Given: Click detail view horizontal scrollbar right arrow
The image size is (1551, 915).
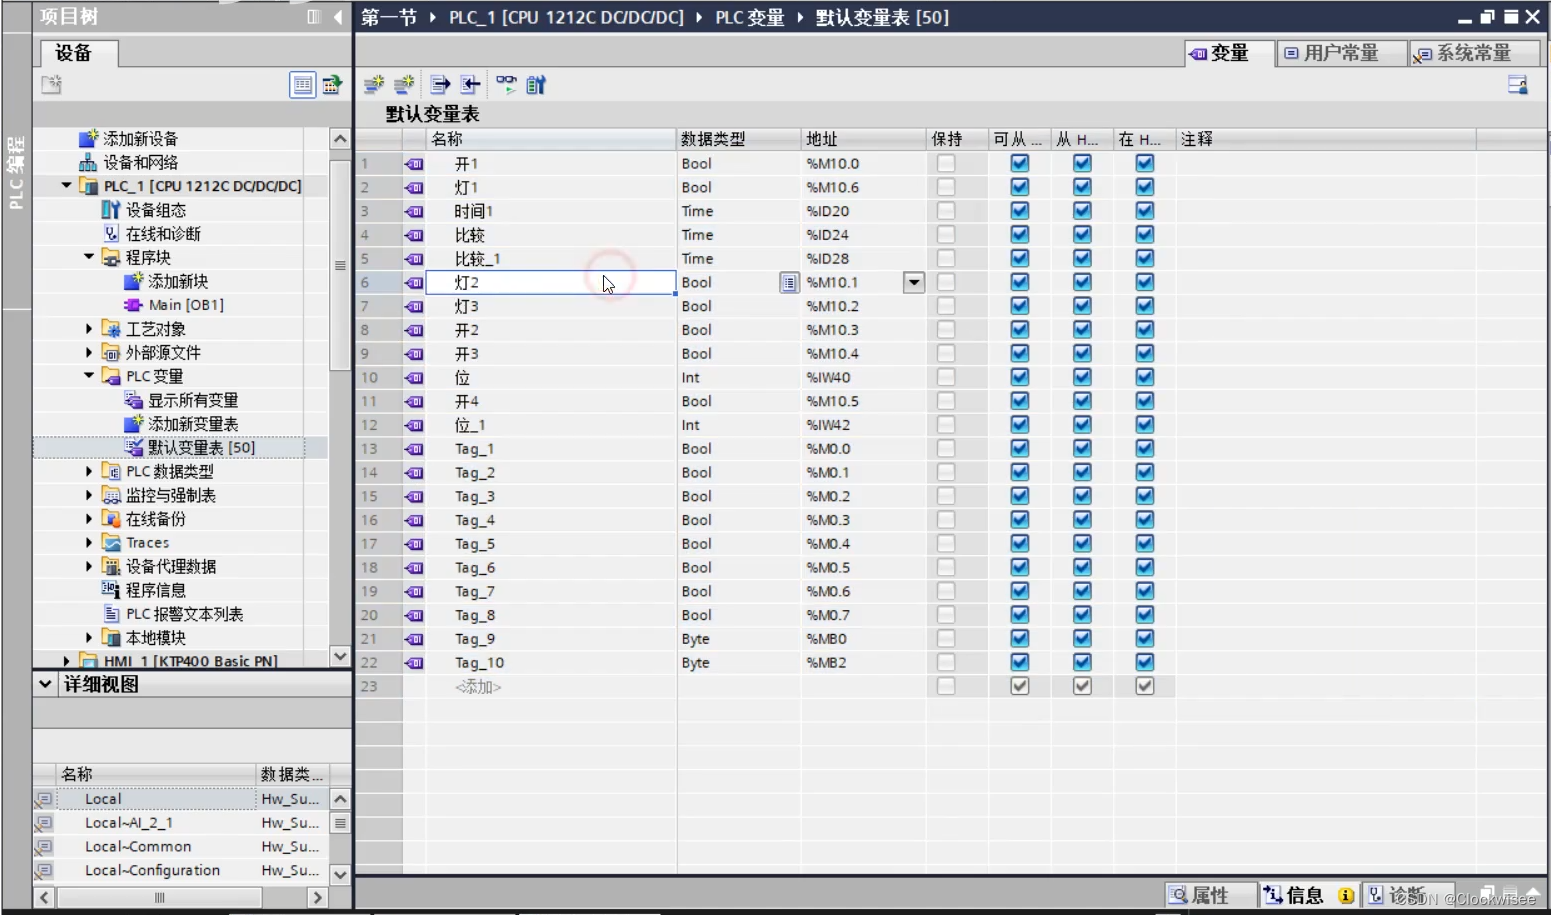Looking at the screenshot, I should 318,898.
